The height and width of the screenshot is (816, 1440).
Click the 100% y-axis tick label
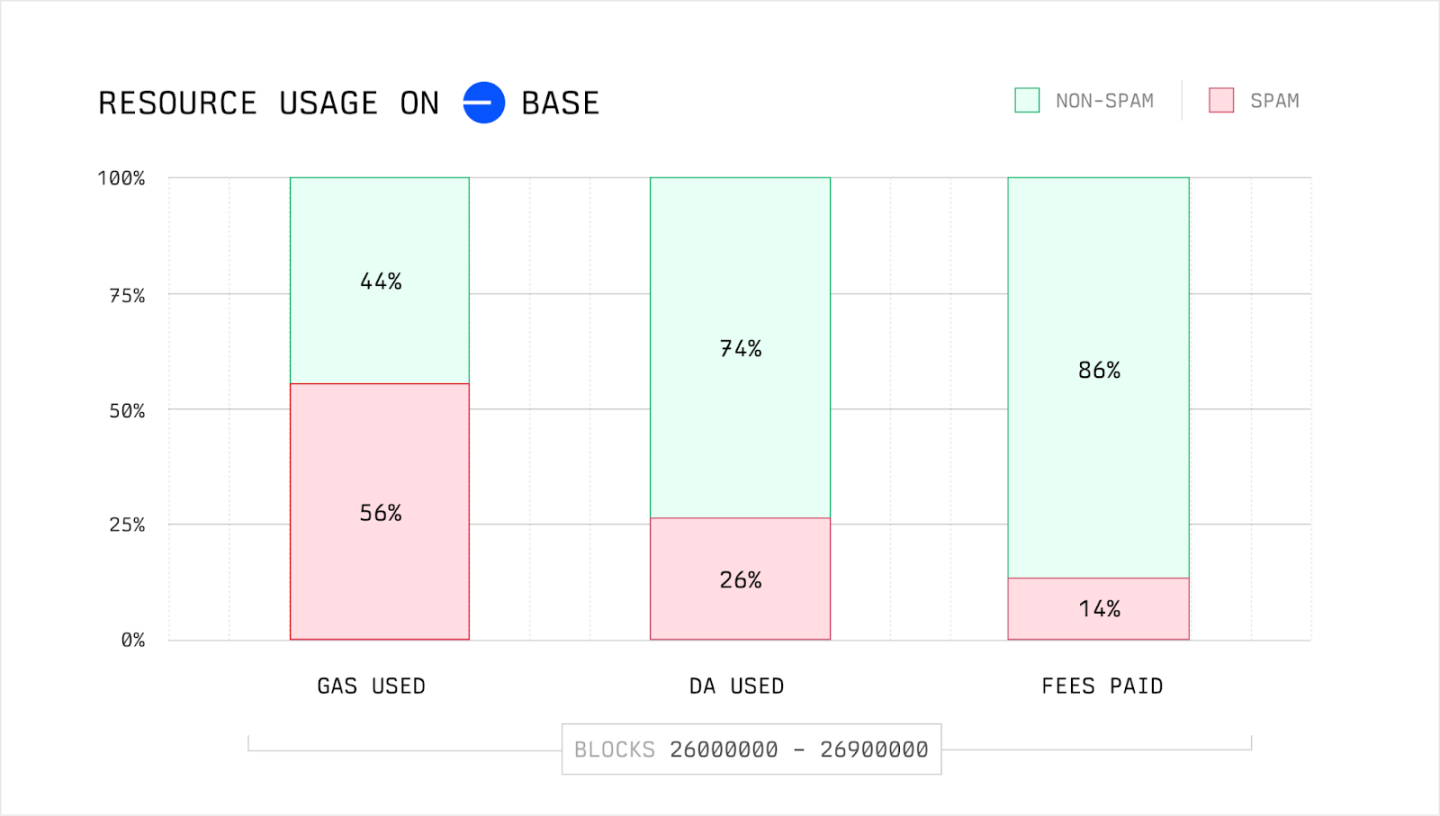[x=121, y=178]
